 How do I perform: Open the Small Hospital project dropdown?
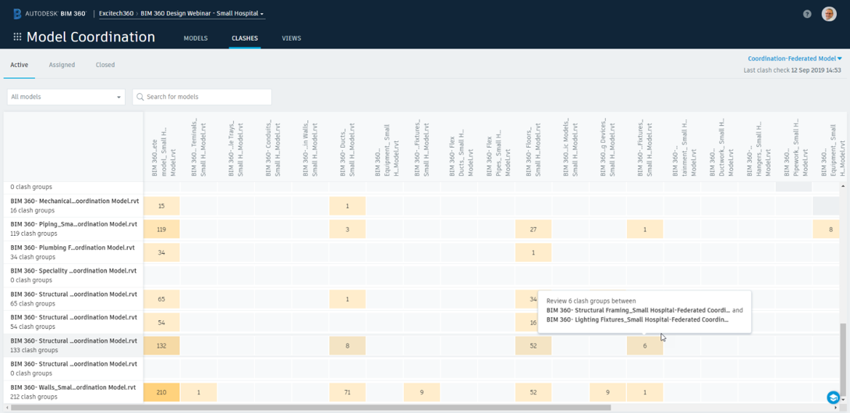[x=203, y=14]
